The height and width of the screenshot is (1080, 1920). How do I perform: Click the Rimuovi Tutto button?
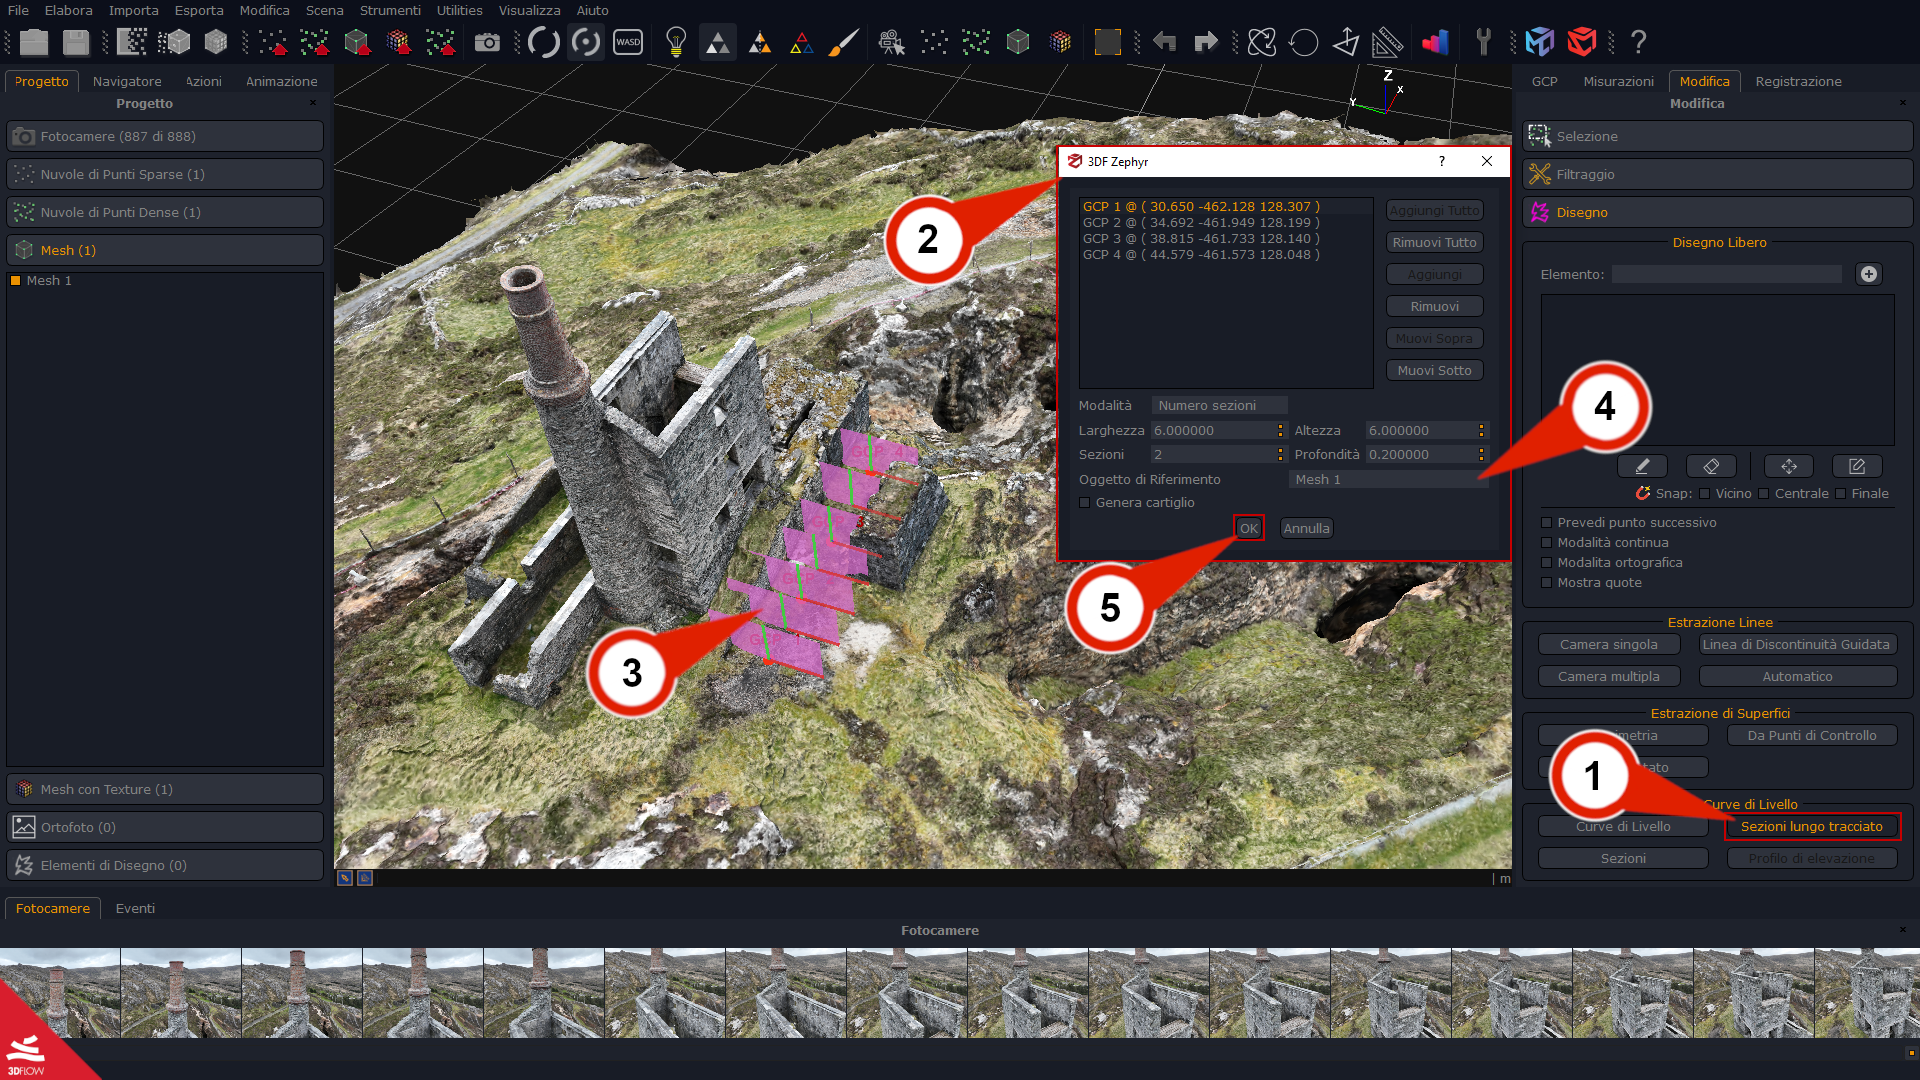(1434, 243)
